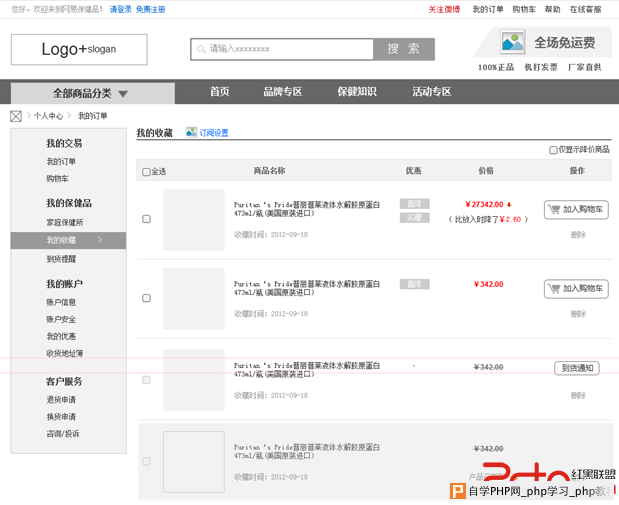The width and height of the screenshot is (619, 505).
Task: Click the 到货通知 button
Action: [x=577, y=368]
